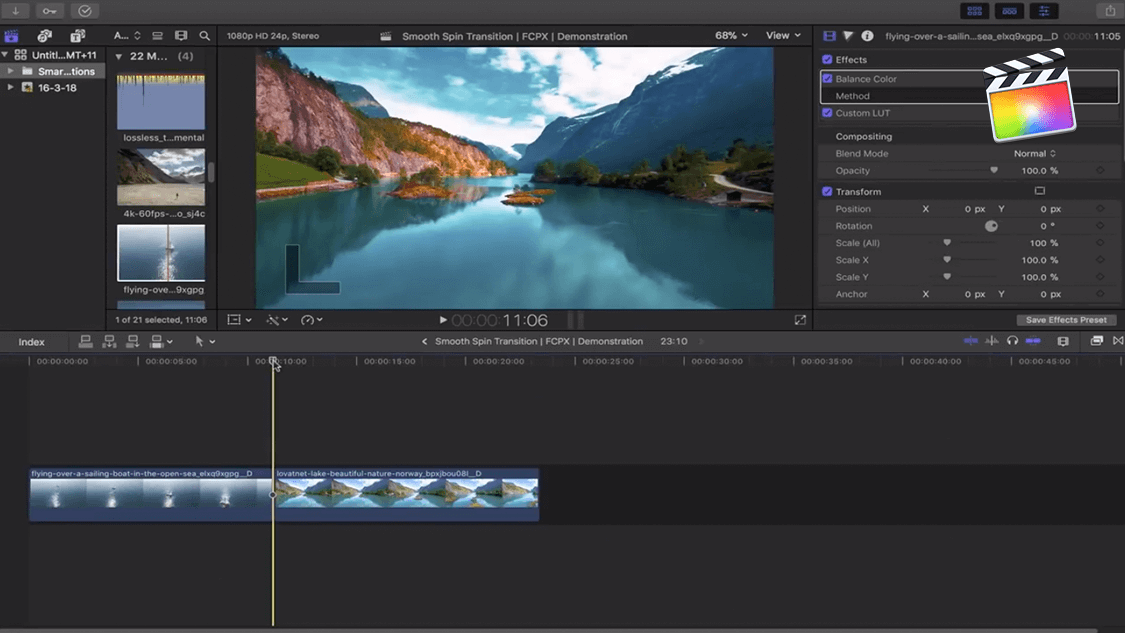This screenshot has height=633, width=1125.
Task: Show the Info inspector
Action: point(867,36)
